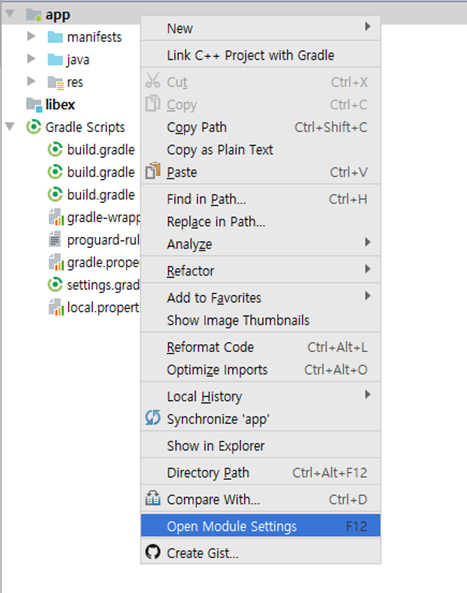The image size is (467, 593).
Task: Click the GitHub icon beside Create Gist
Action: click(153, 552)
